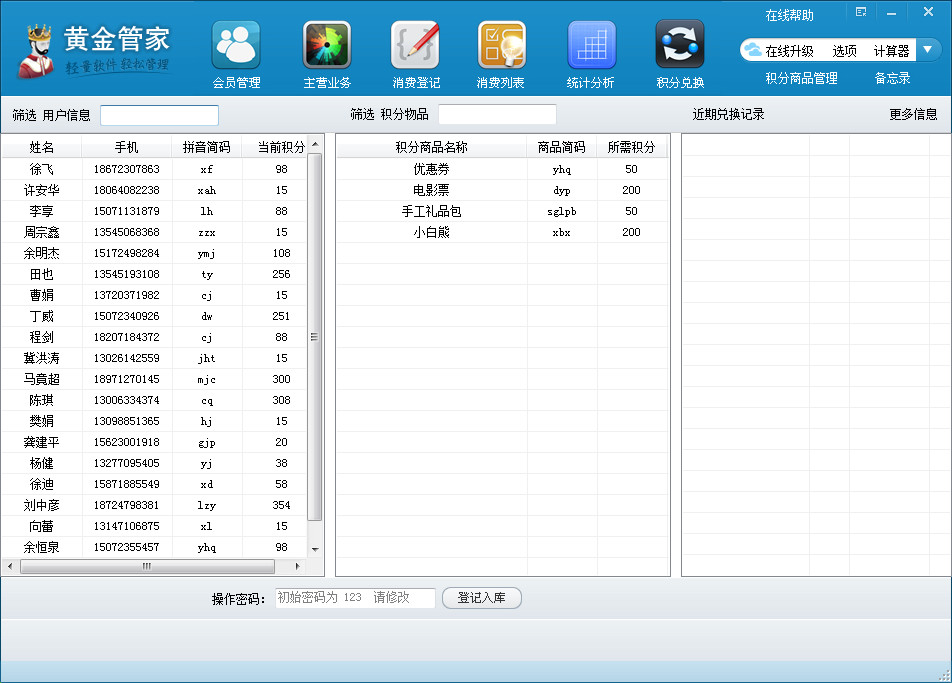Open 选项 options
Screen dimensions: 952x683
[844, 51]
